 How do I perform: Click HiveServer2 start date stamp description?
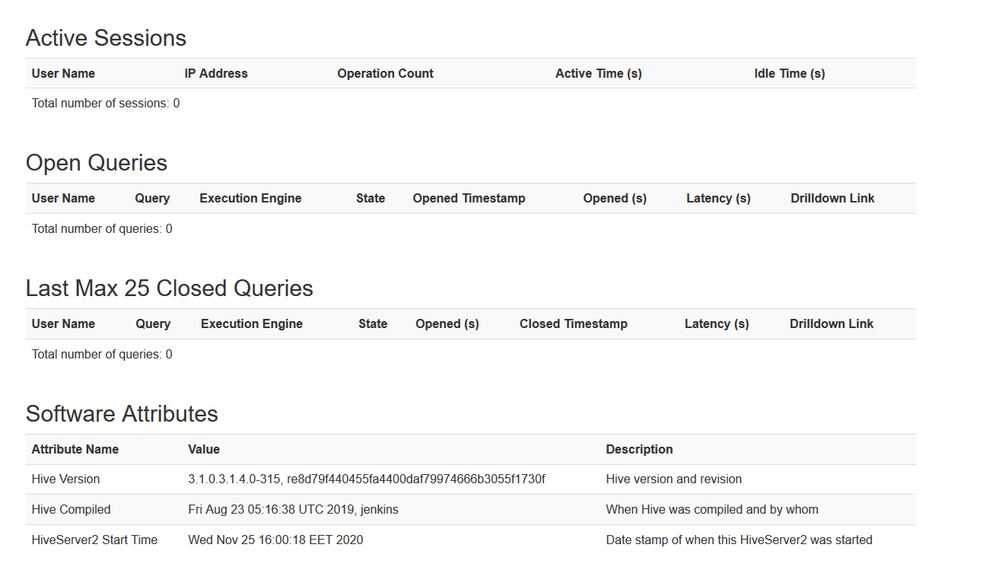click(x=739, y=540)
